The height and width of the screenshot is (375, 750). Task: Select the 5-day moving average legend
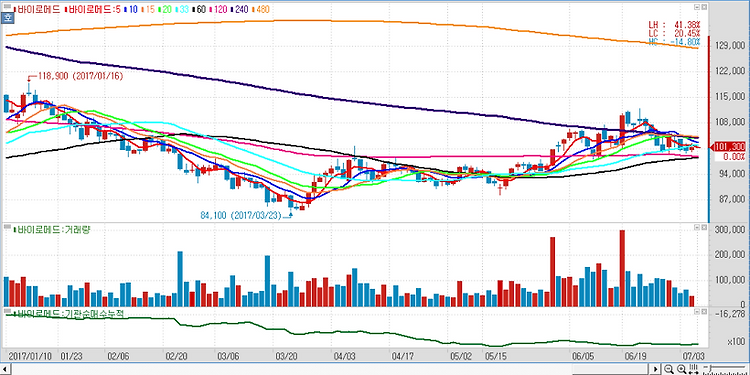(93, 9)
